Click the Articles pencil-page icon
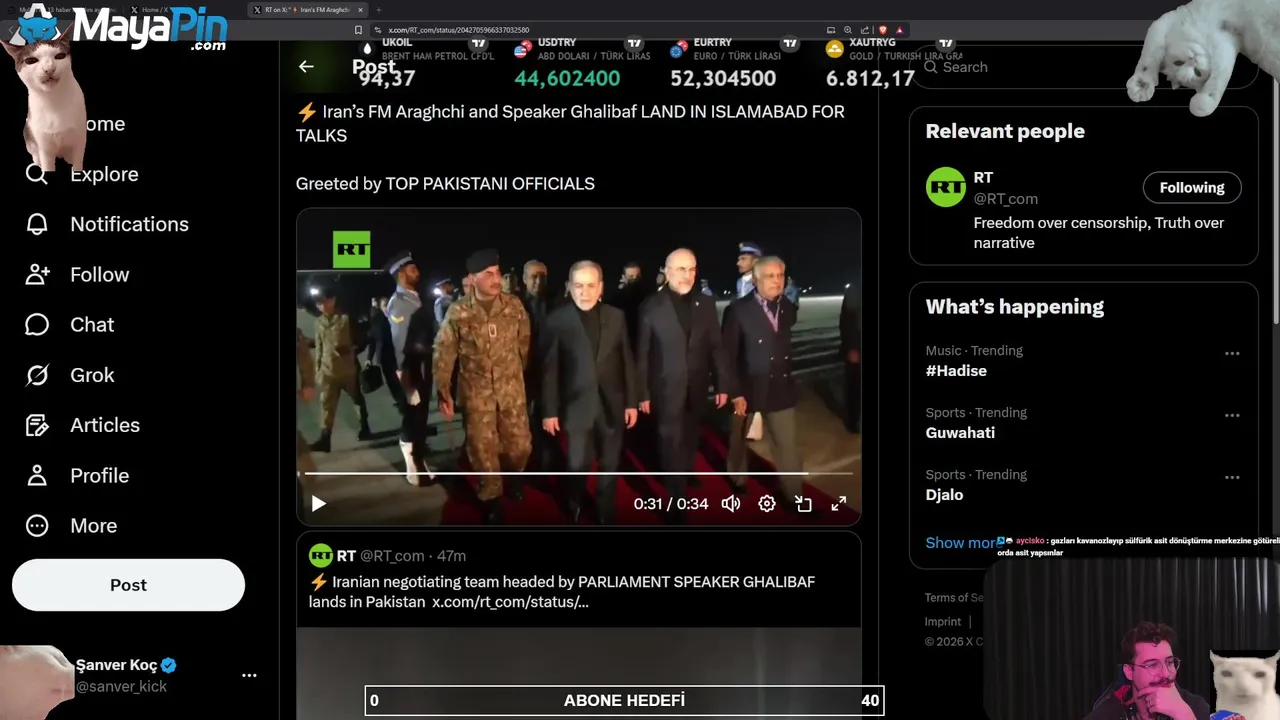The height and width of the screenshot is (720, 1280). [37, 425]
